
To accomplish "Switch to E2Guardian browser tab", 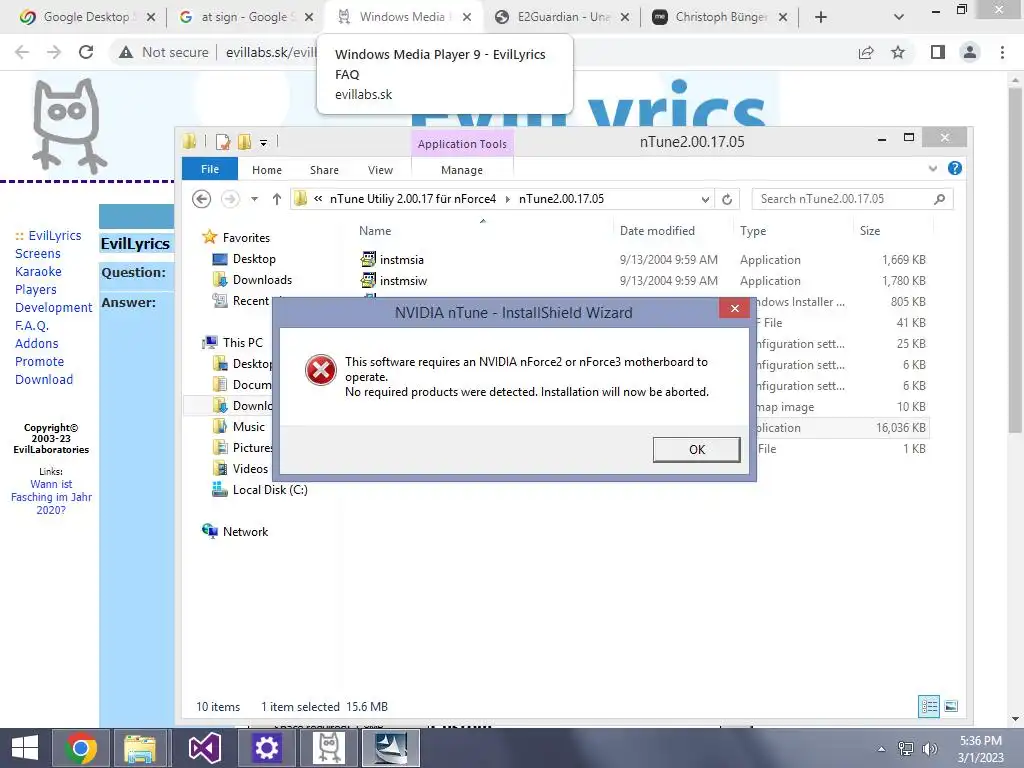I will tap(562, 17).
